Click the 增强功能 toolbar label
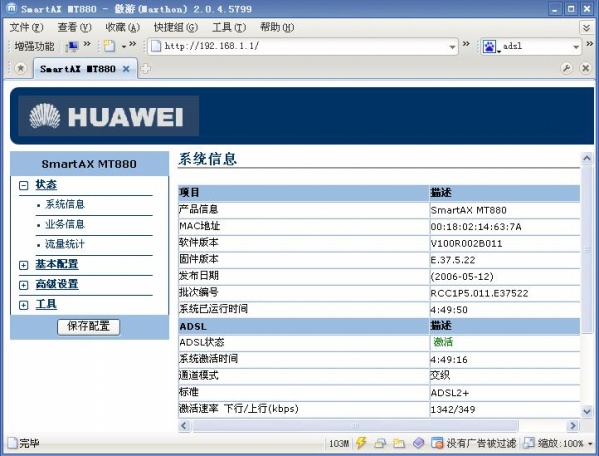 pyautogui.click(x=34, y=47)
